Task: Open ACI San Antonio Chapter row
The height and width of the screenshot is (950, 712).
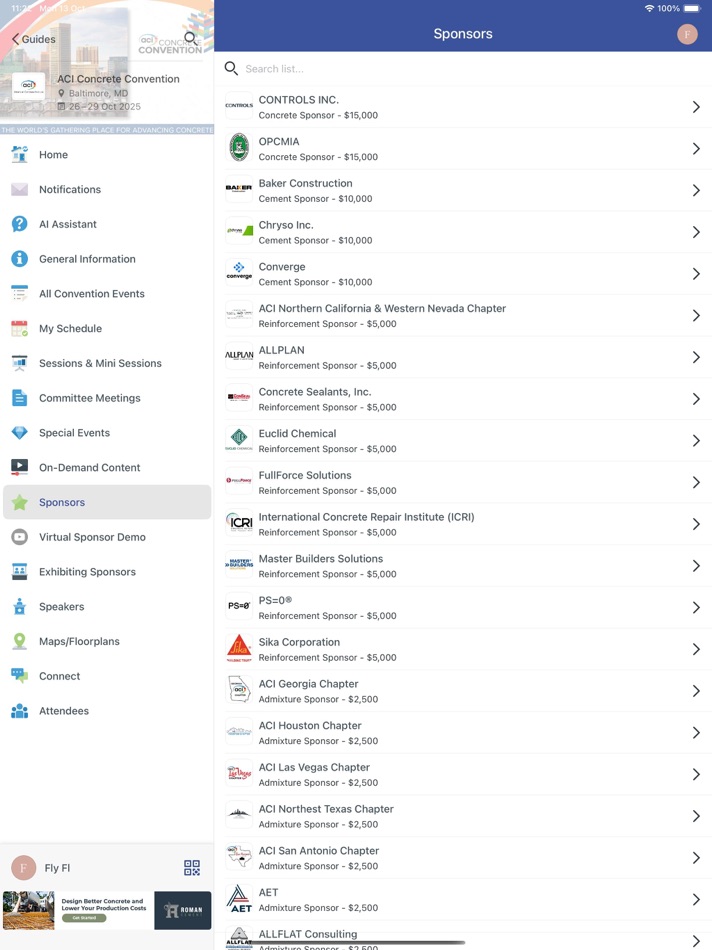Action: [464, 859]
